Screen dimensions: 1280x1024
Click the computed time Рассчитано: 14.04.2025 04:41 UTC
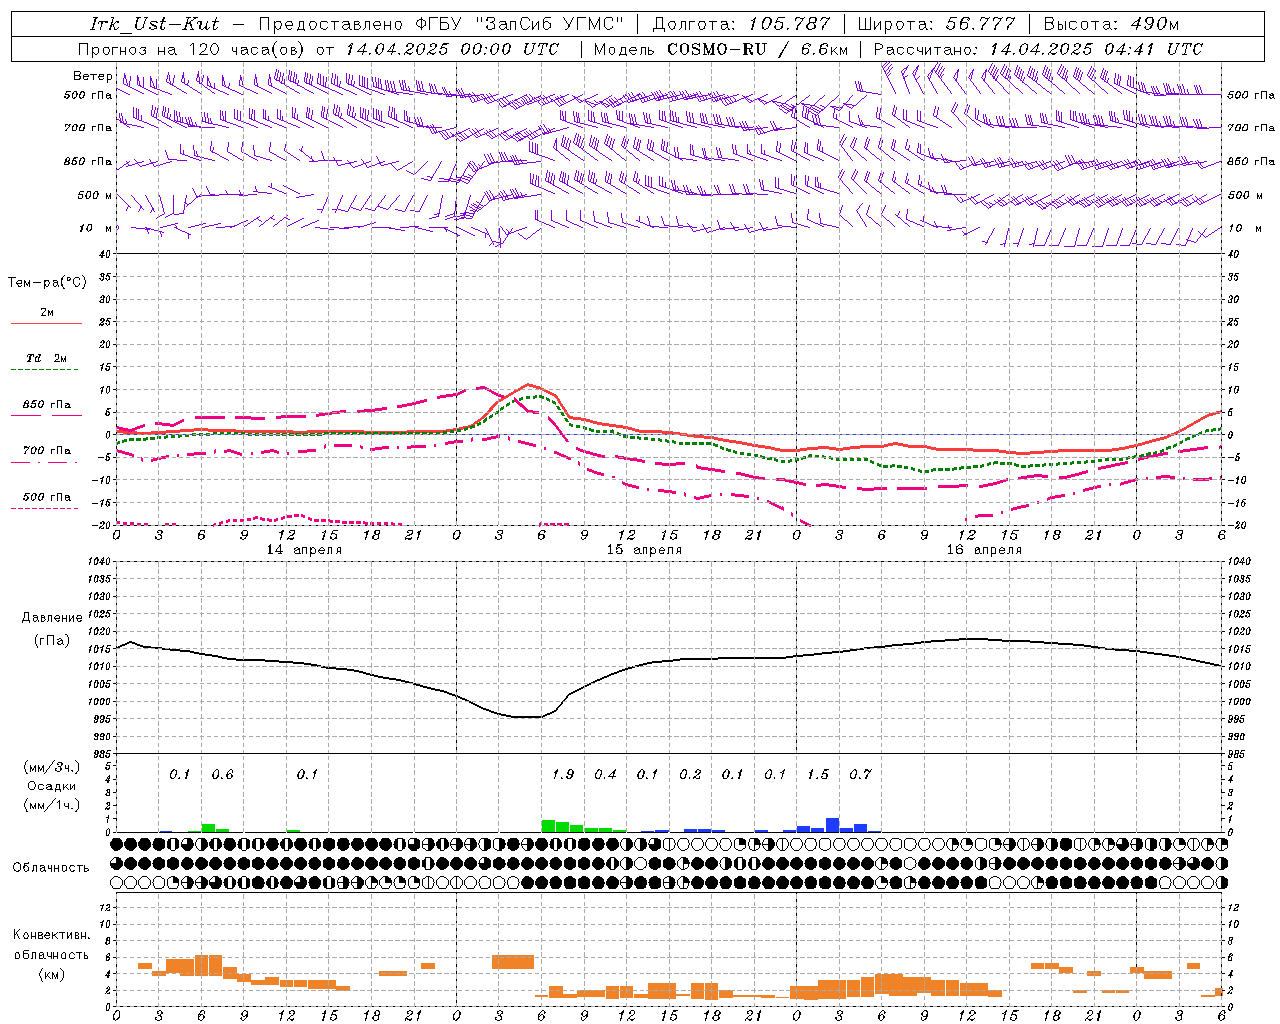(x=1038, y=49)
